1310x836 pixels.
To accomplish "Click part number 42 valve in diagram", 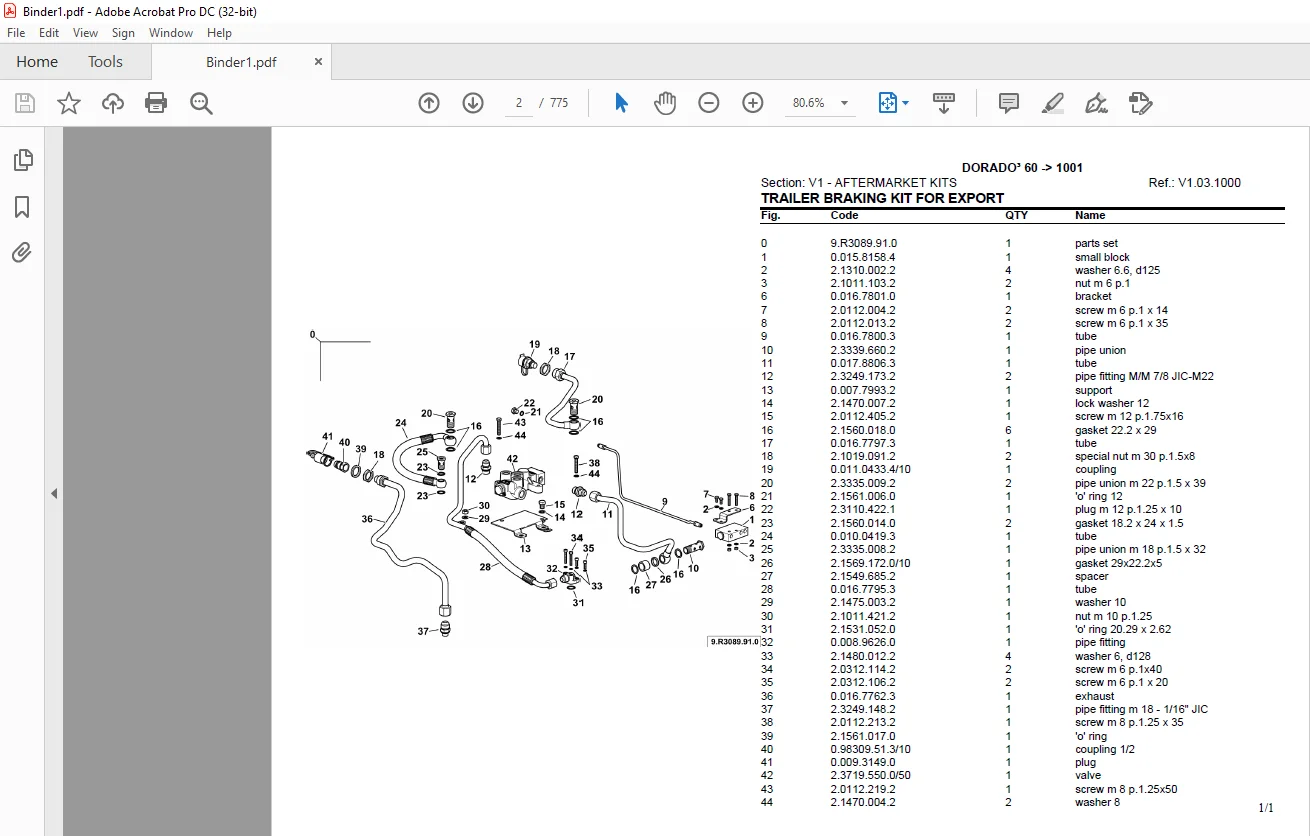I will 512,459.
